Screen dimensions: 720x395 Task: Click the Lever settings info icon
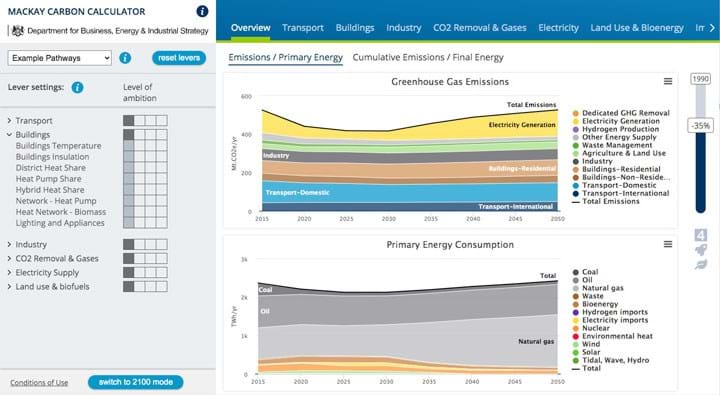coord(78,87)
